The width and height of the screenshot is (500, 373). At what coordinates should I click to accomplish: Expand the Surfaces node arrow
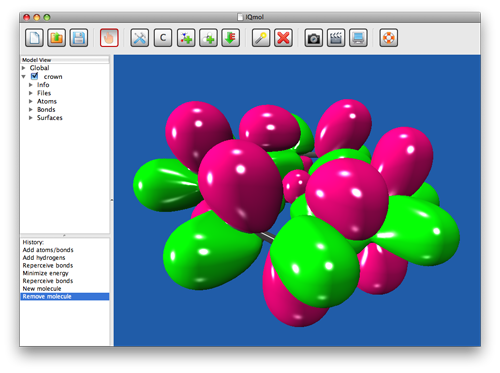coord(31,118)
